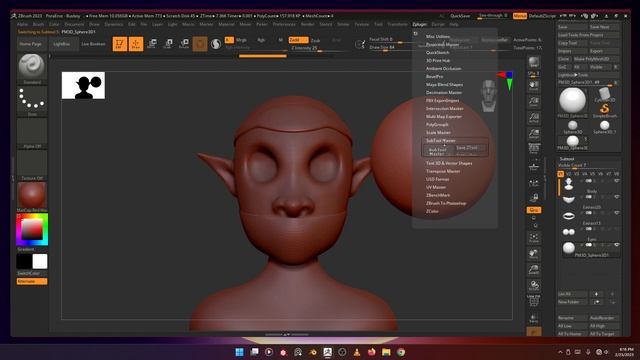
Task: Toggle Local Symmetry L.Sym button
Action: coord(533,183)
